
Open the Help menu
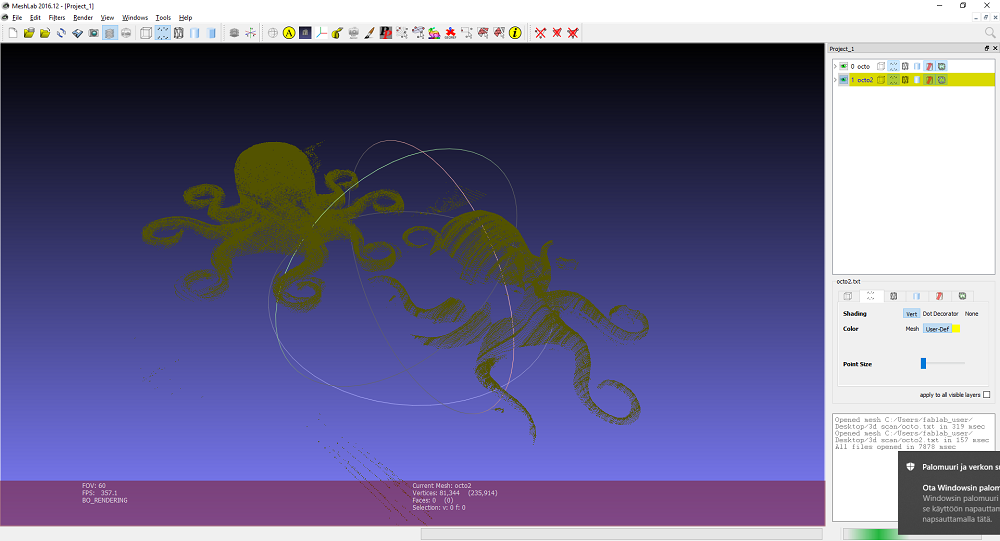tap(185, 18)
